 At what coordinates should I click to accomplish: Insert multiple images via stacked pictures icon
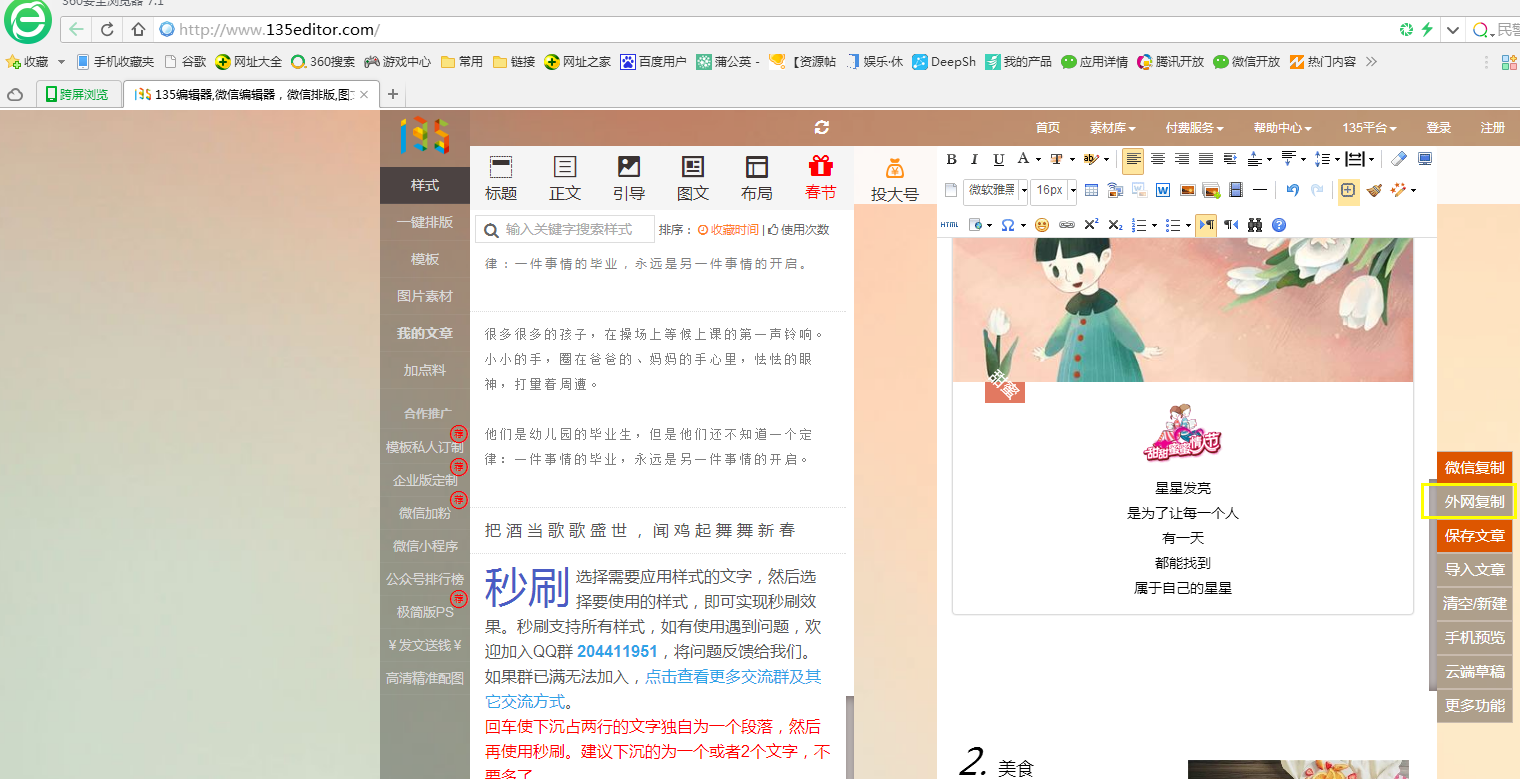tap(1211, 190)
